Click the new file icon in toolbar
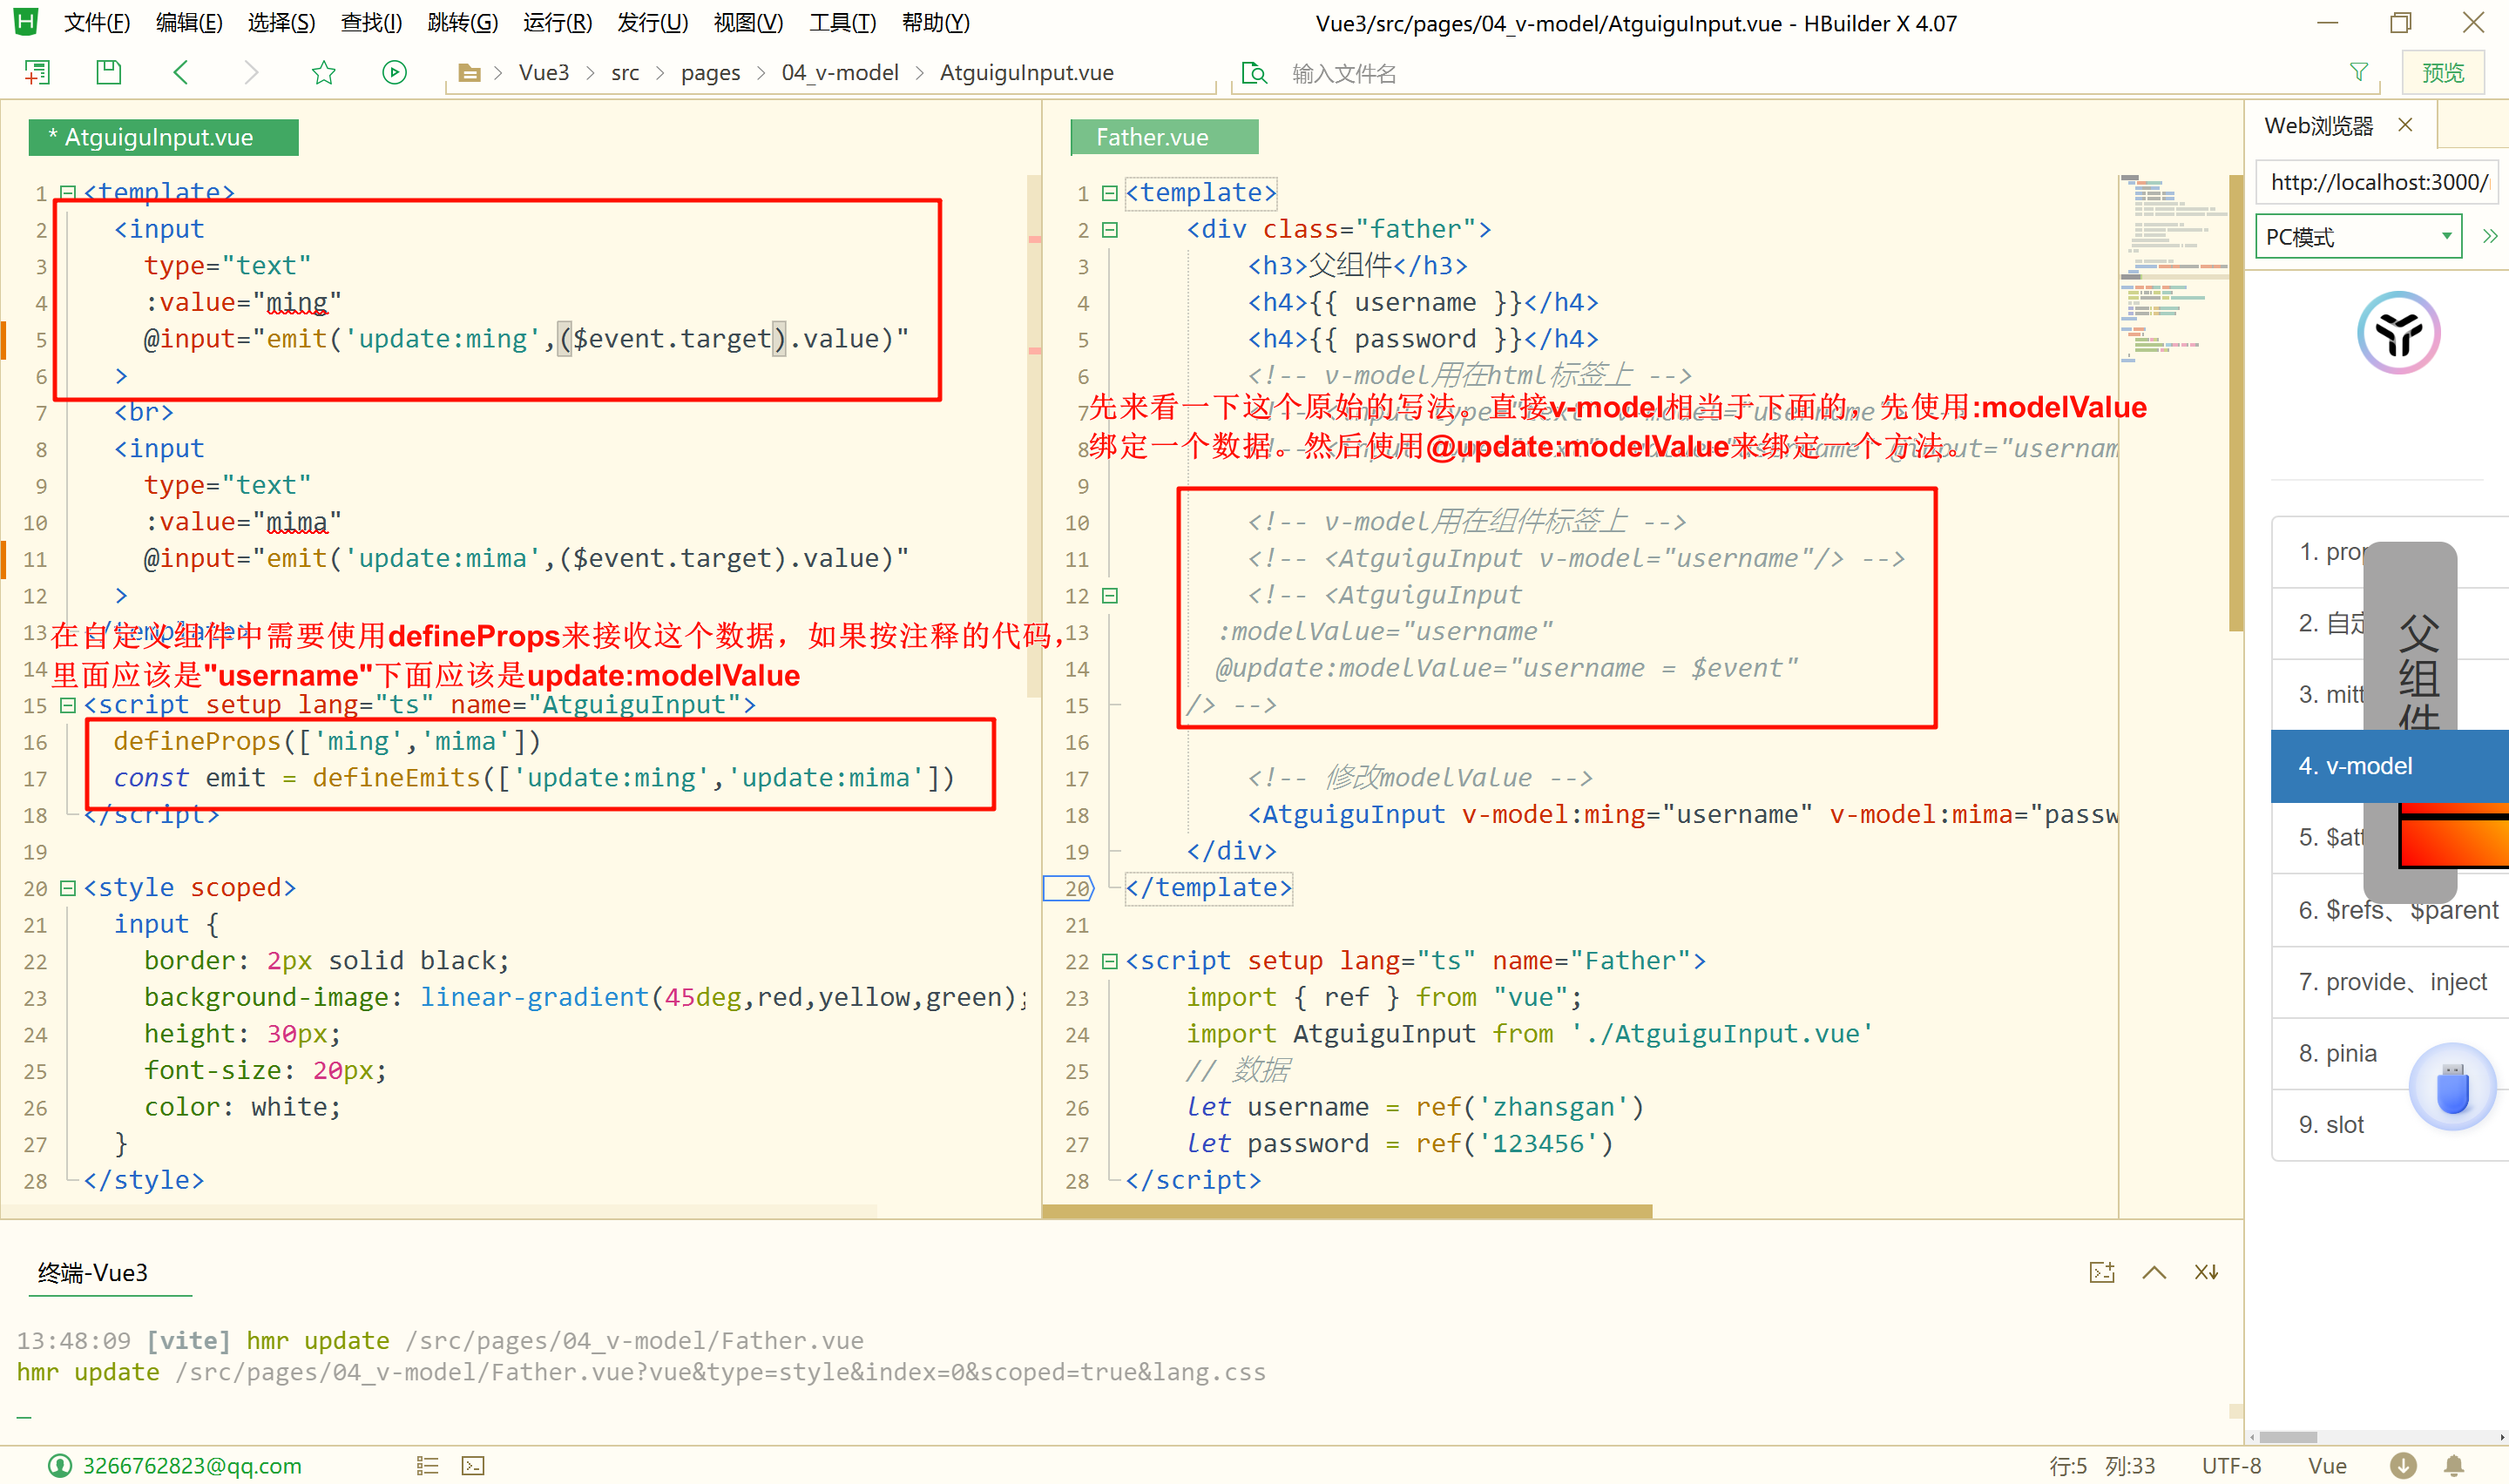The height and width of the screenshot is (1484, 2509). click(38, 72)
